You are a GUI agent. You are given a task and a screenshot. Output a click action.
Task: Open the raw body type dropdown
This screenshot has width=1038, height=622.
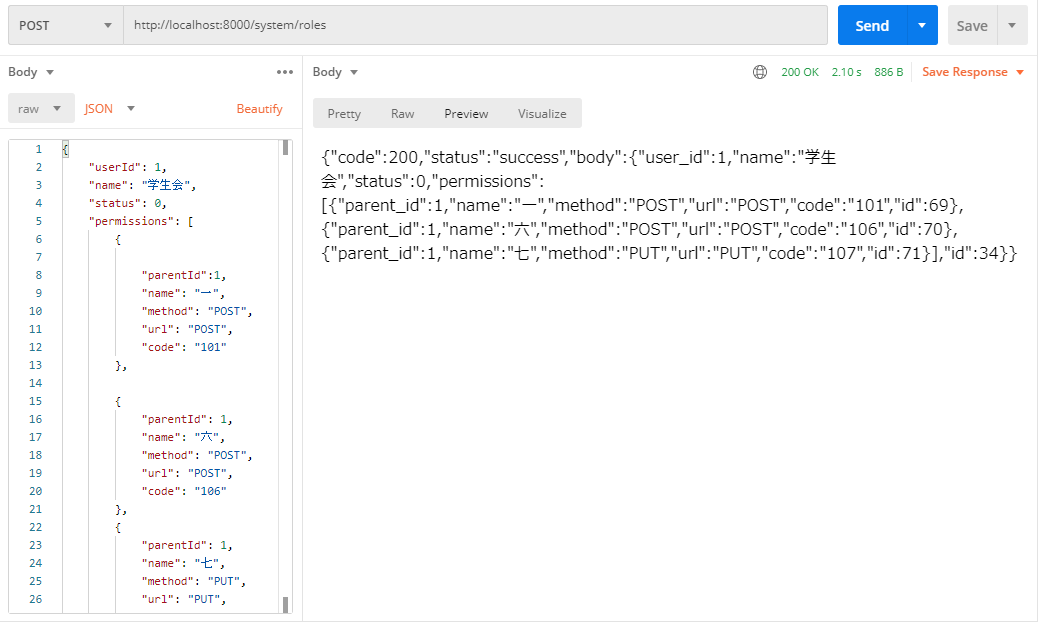[x=41, y=108]
